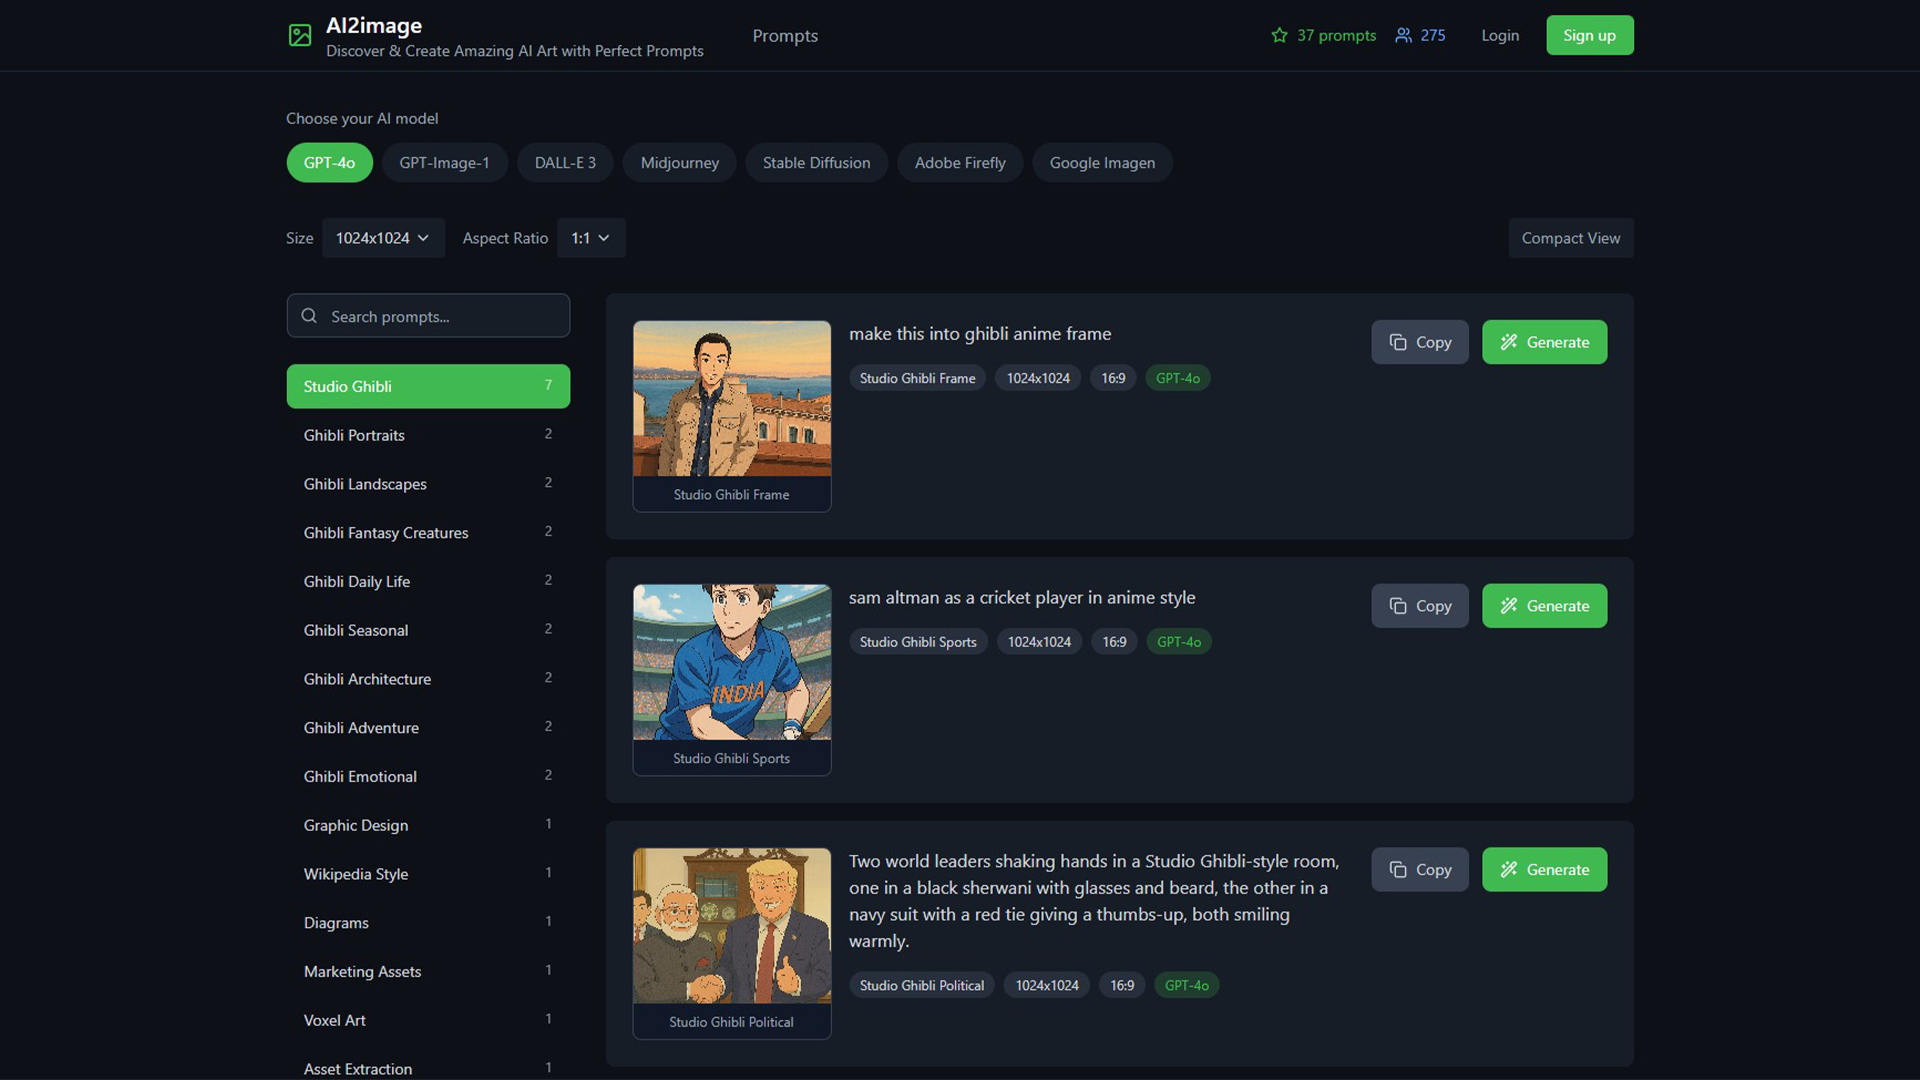Select the Studio Ghibli category

(428, 386)
